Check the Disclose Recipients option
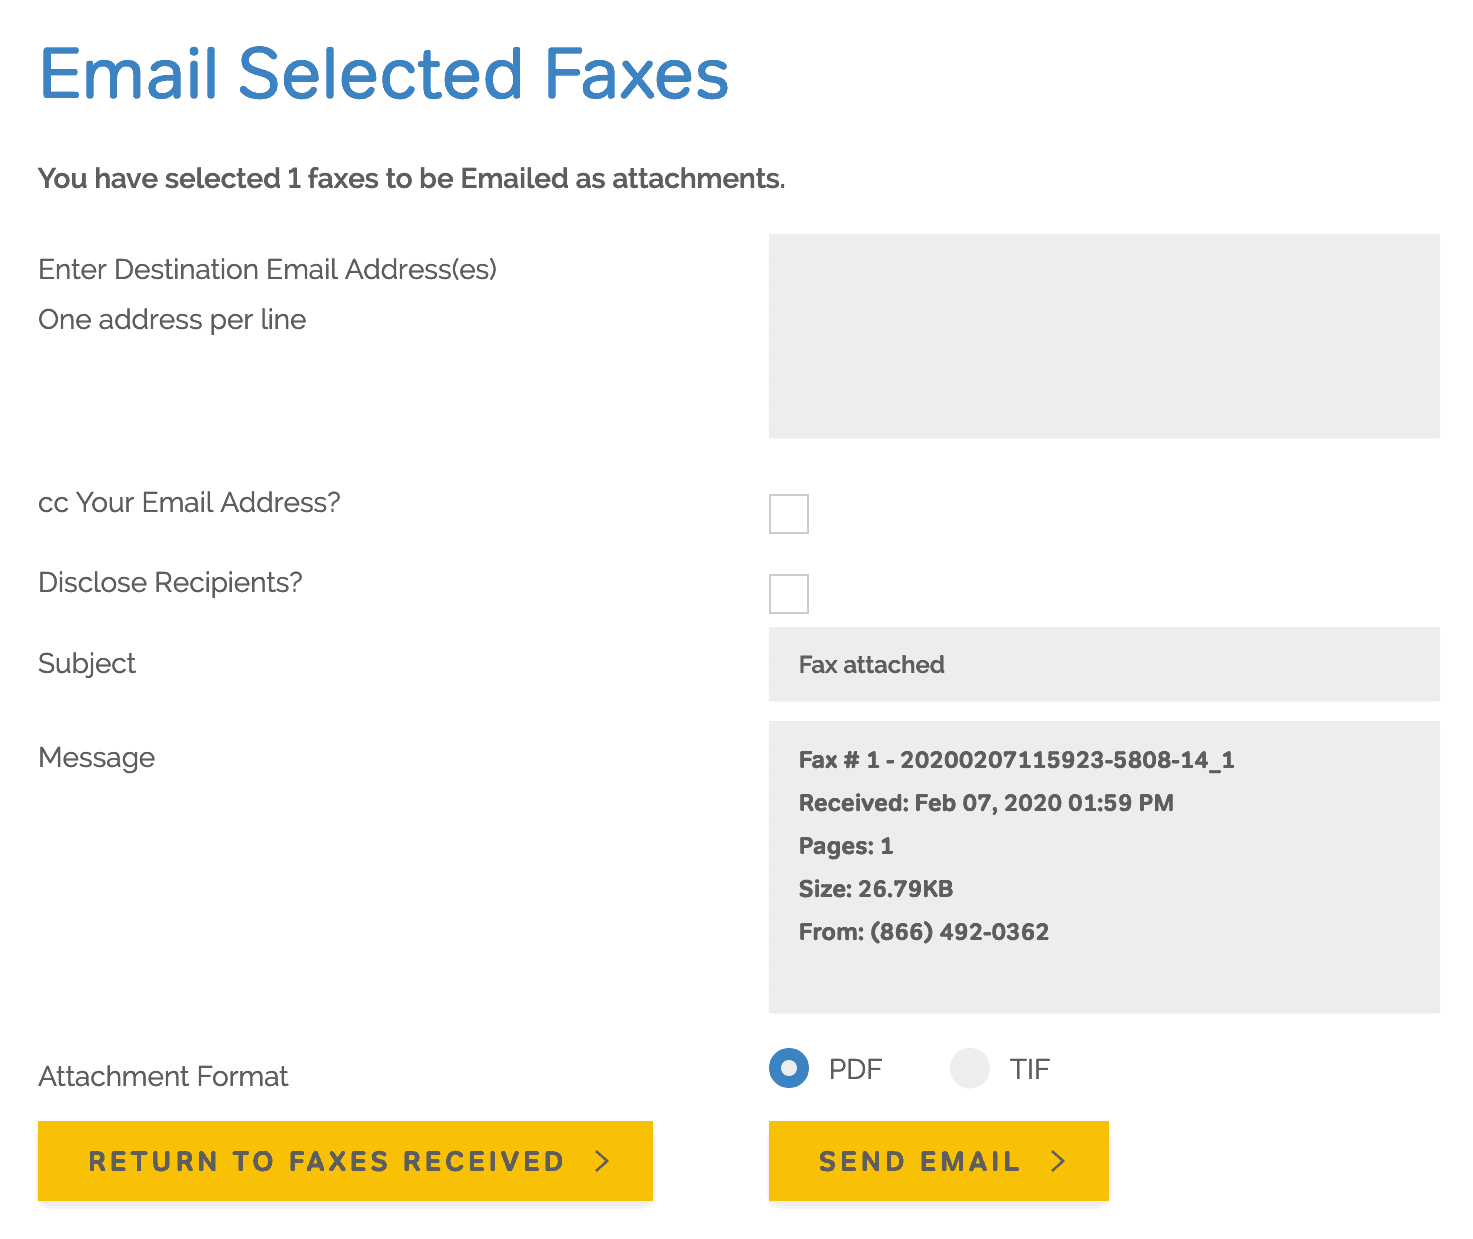This screenshot has height=1239, width=1473. point(788,593)
